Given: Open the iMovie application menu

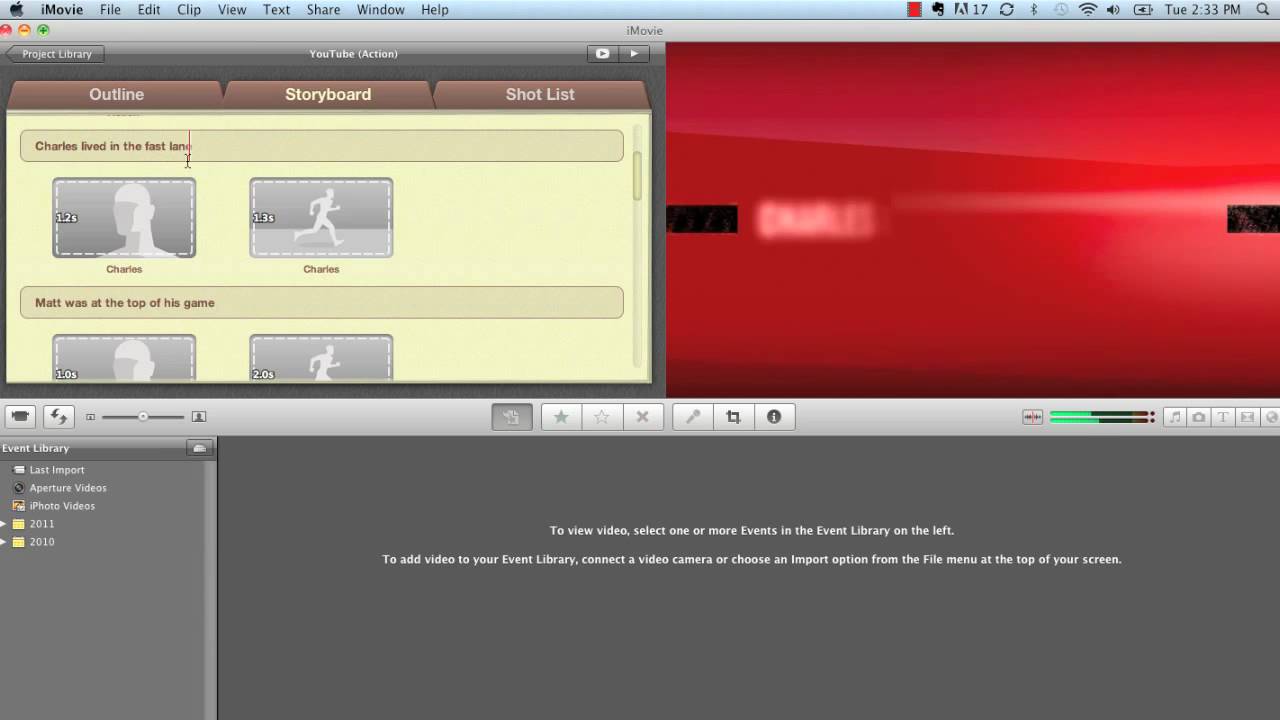Looking at the screenshot, I should coord(62,10).
